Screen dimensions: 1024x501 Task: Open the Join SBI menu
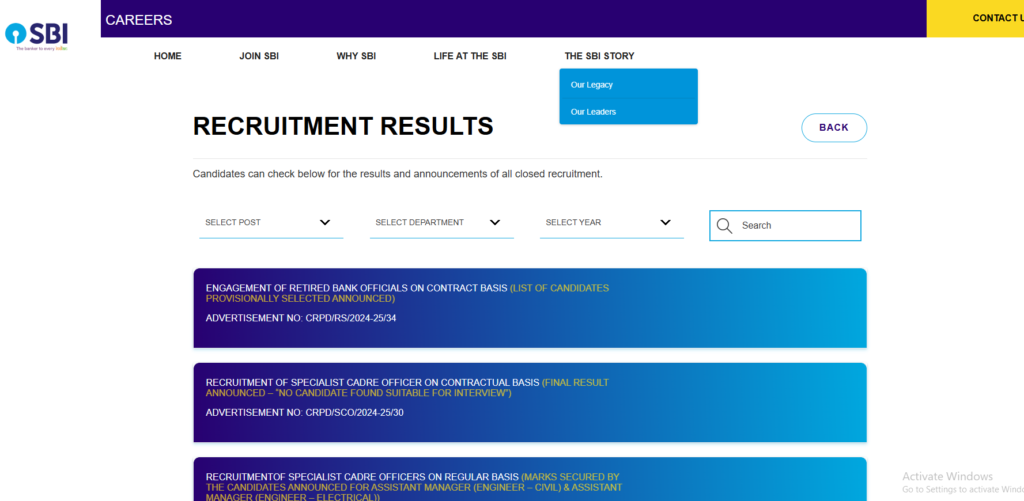(x=259, y=56)
